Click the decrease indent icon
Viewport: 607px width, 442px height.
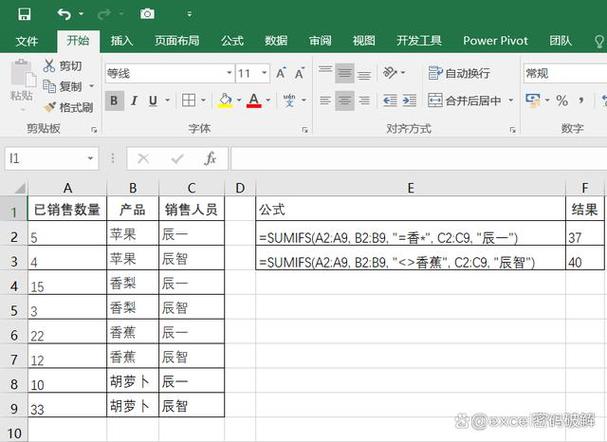coord(390,101)
